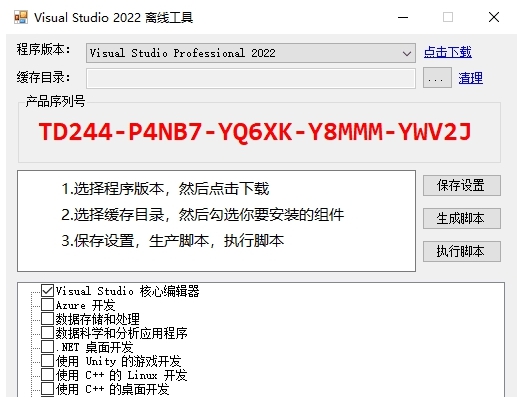Minimize the Visual Studio 2022 离线工具 window
Image resolution: width=517 pixels, height=397 pixels.
pyautogui.click(x=403, y=17)
